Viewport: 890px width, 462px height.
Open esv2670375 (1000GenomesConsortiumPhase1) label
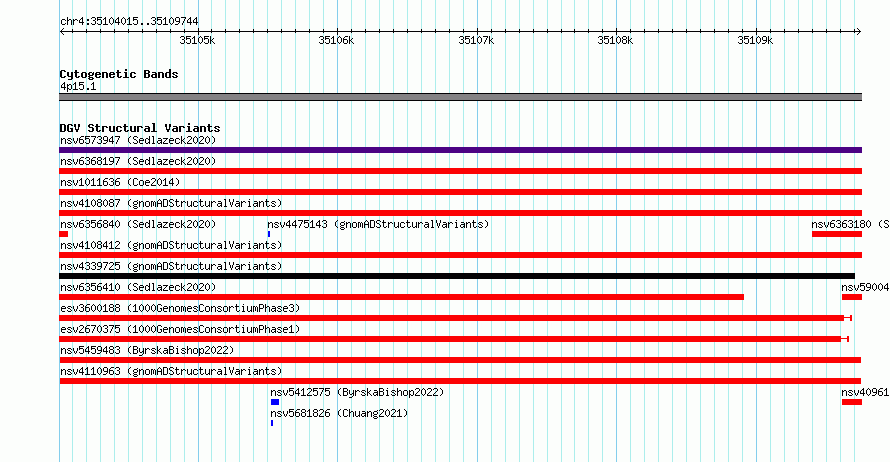180,329
